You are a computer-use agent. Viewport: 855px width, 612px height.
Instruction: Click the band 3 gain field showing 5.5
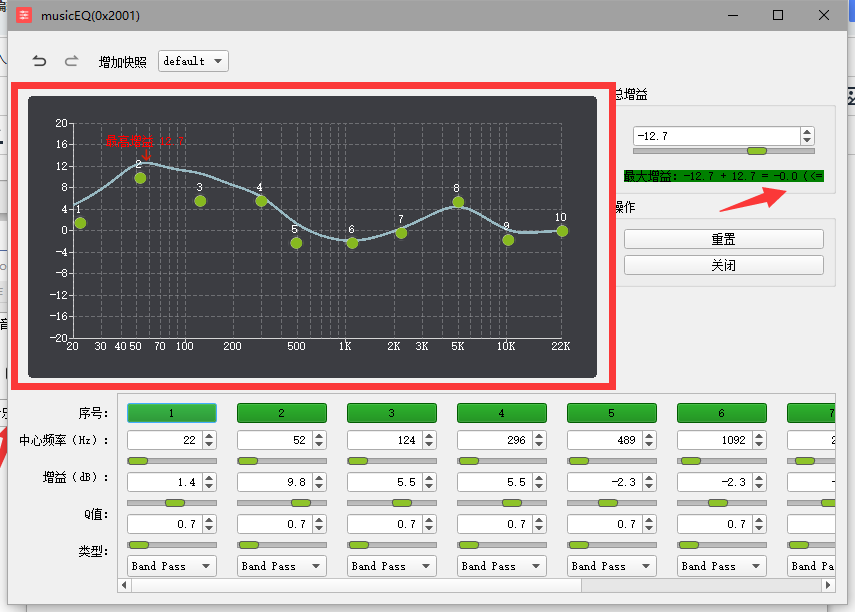pos(385,482)
